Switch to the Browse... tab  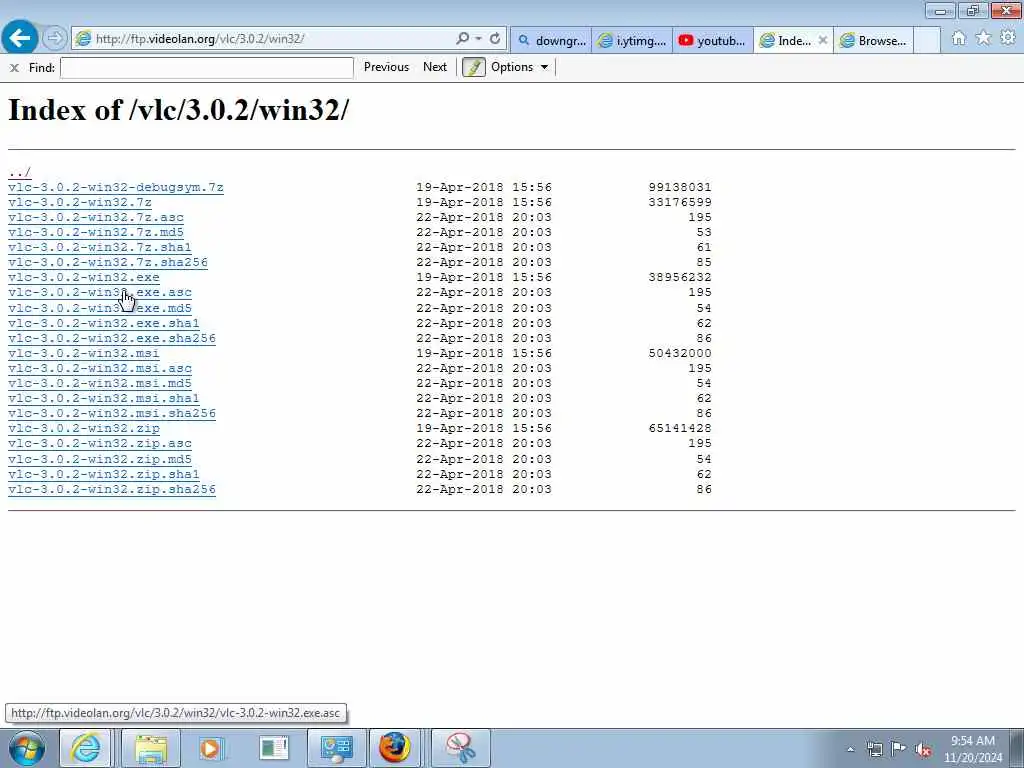coord(874,40)
